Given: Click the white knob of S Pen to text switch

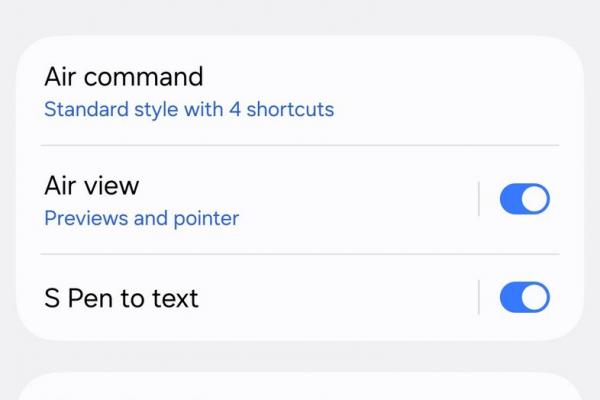Looking at the screenshot, I should click(535, 297).
